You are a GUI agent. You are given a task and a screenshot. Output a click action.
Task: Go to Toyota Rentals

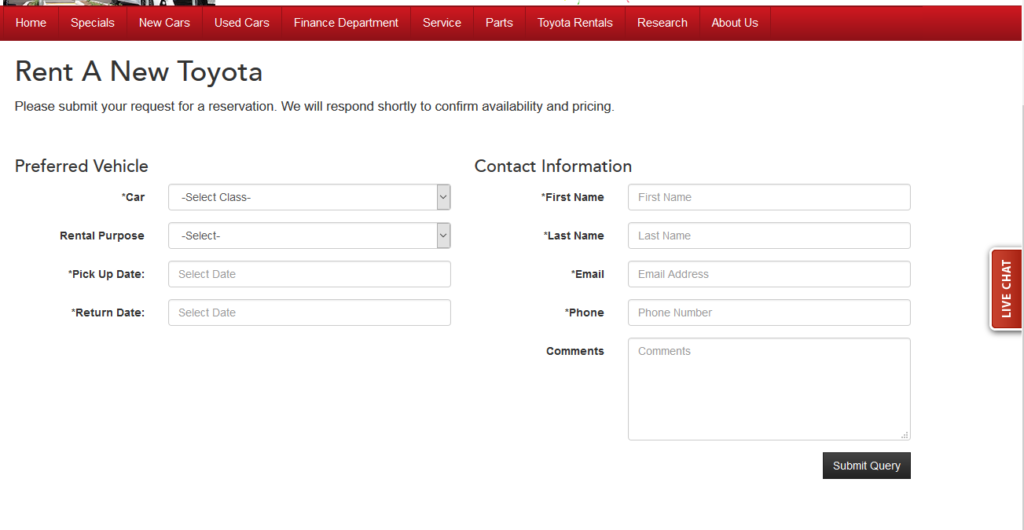pyautogui.click(x=575, y=23)
